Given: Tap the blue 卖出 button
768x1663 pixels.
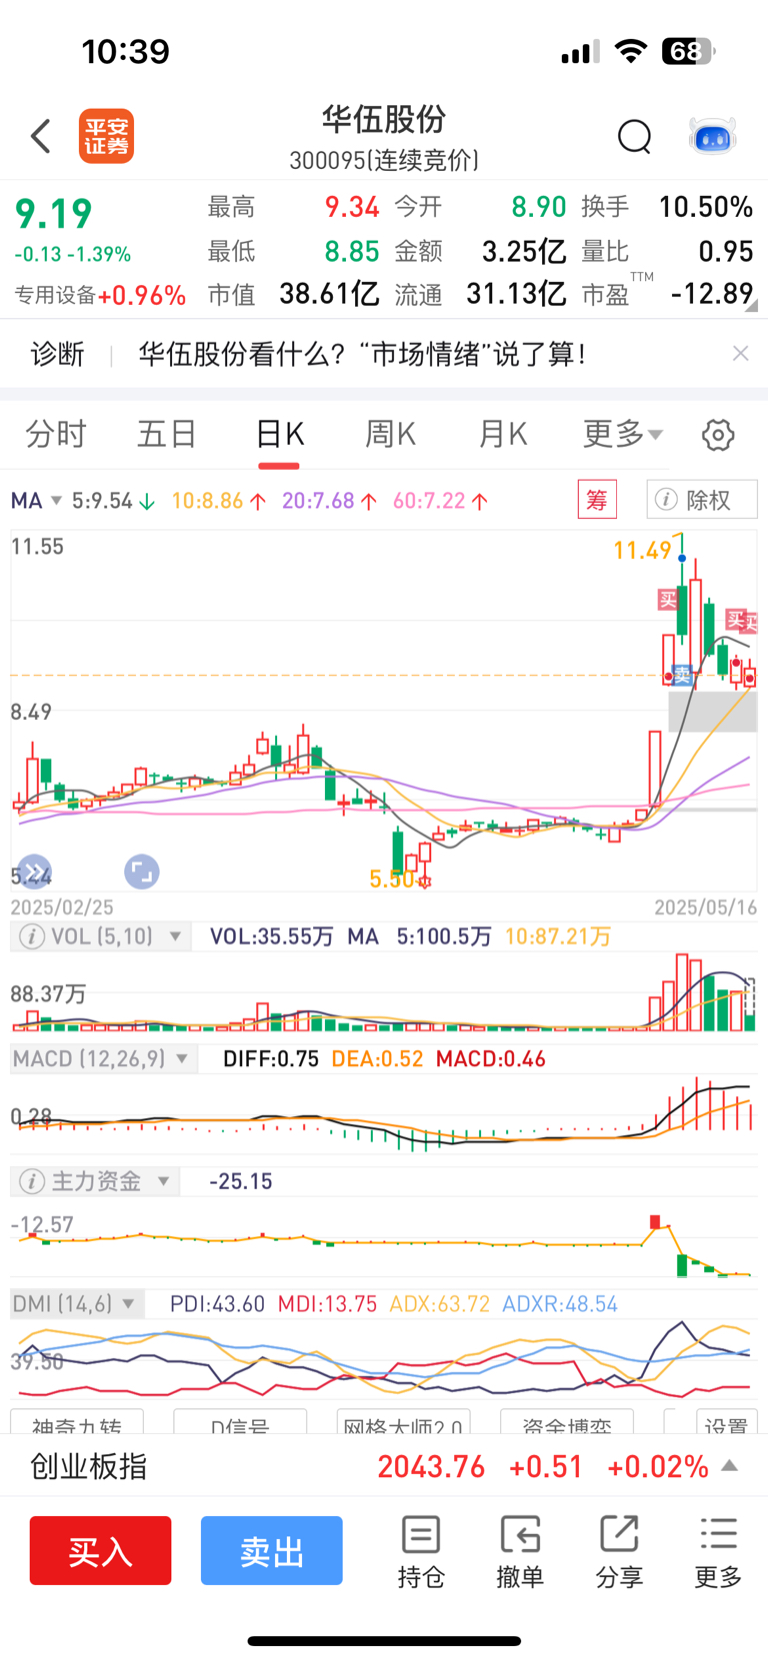Looking at the screenshot, I should (271, 1551).
